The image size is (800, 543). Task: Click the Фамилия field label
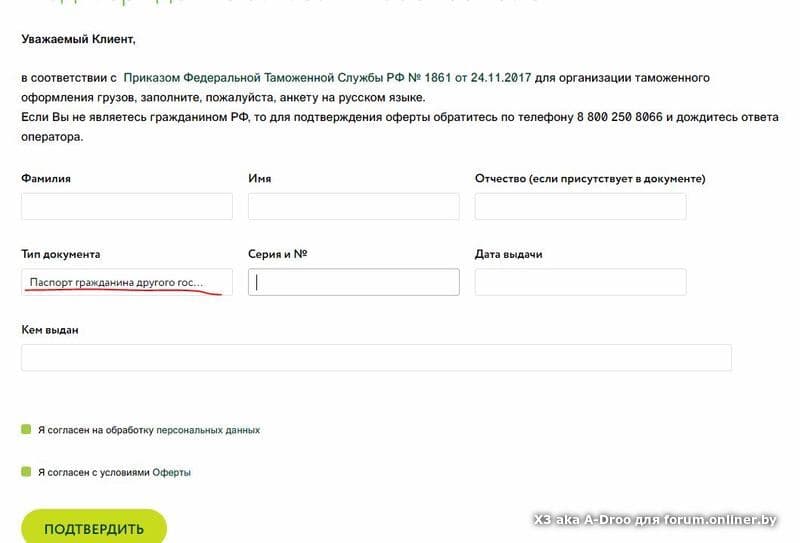pyautogui.click(x=46, y=179)
